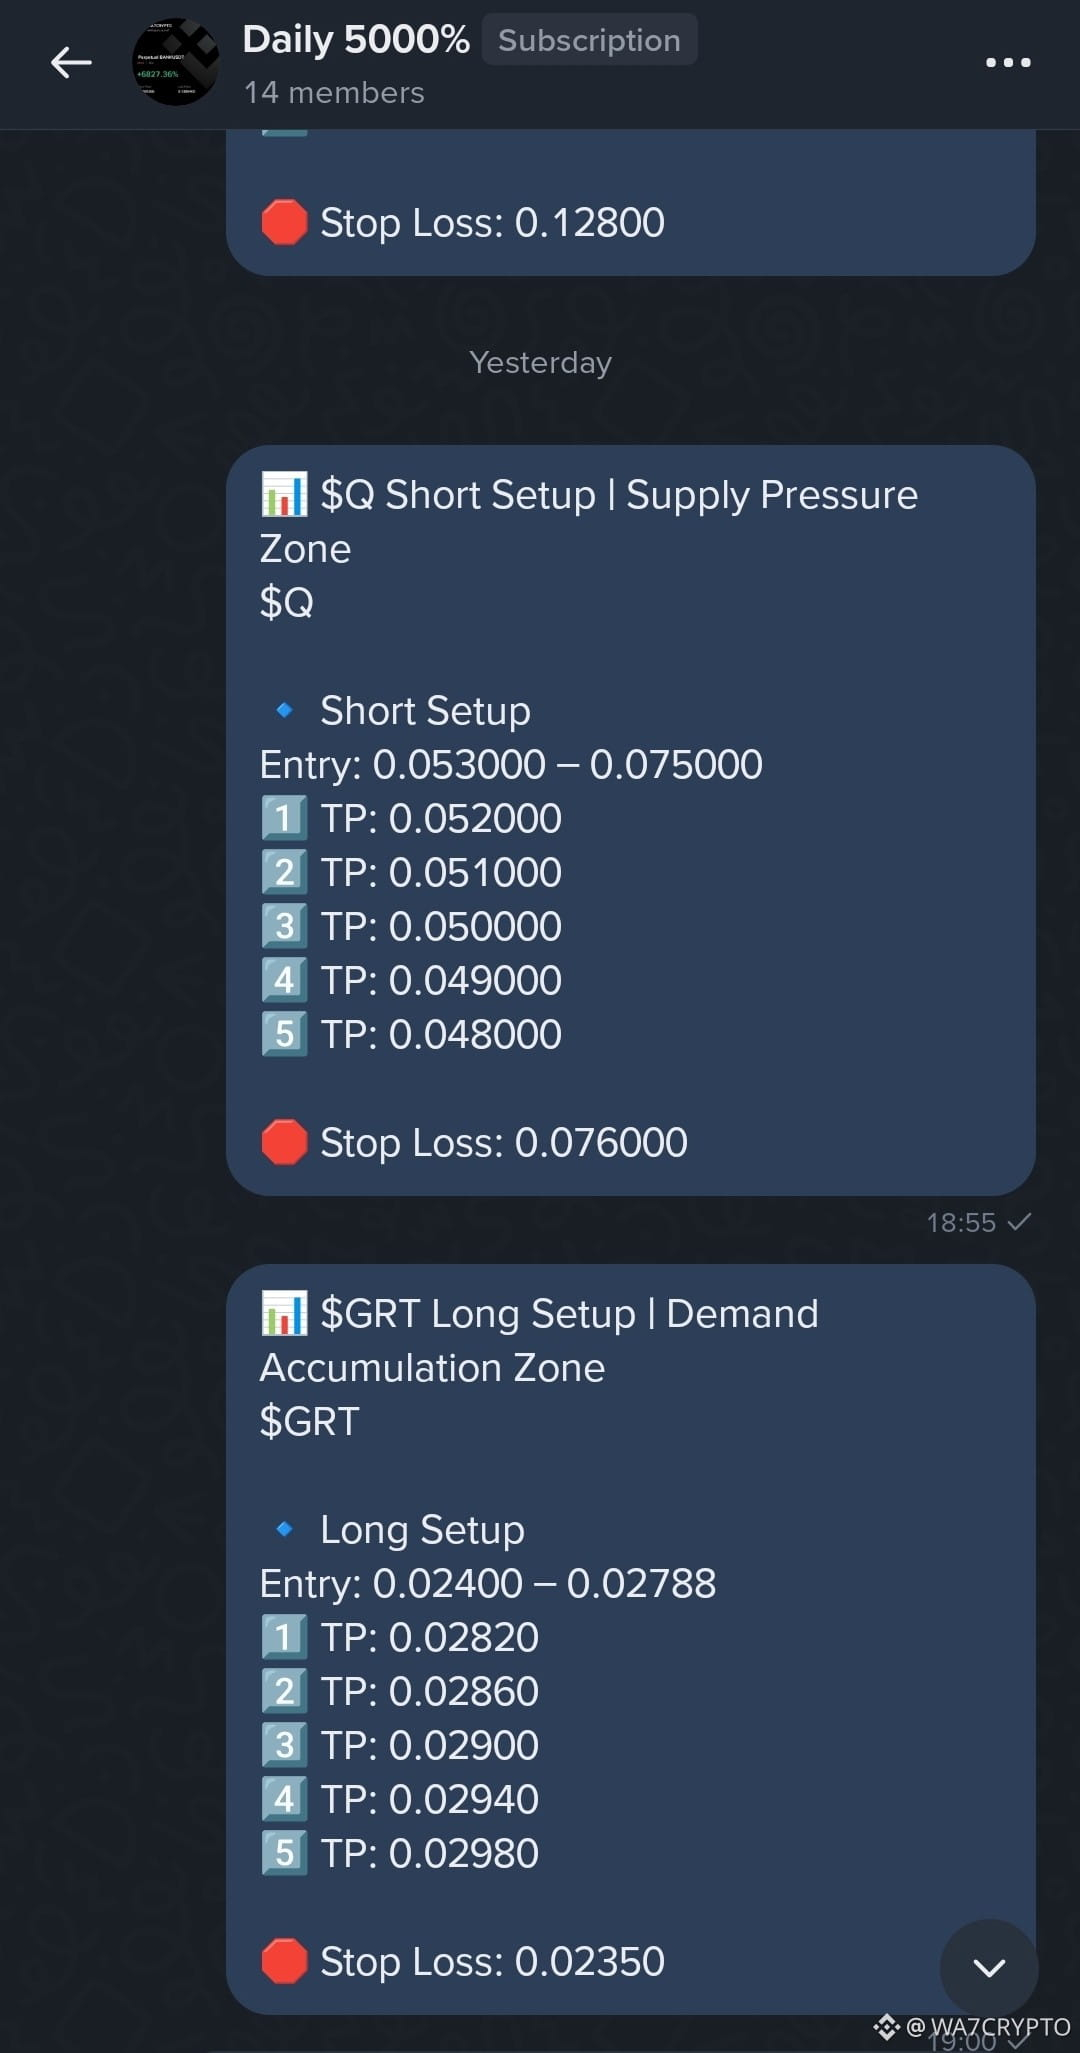
Task: Tap the $Q ticker line in the first message
Action: [x=287, y=602]
